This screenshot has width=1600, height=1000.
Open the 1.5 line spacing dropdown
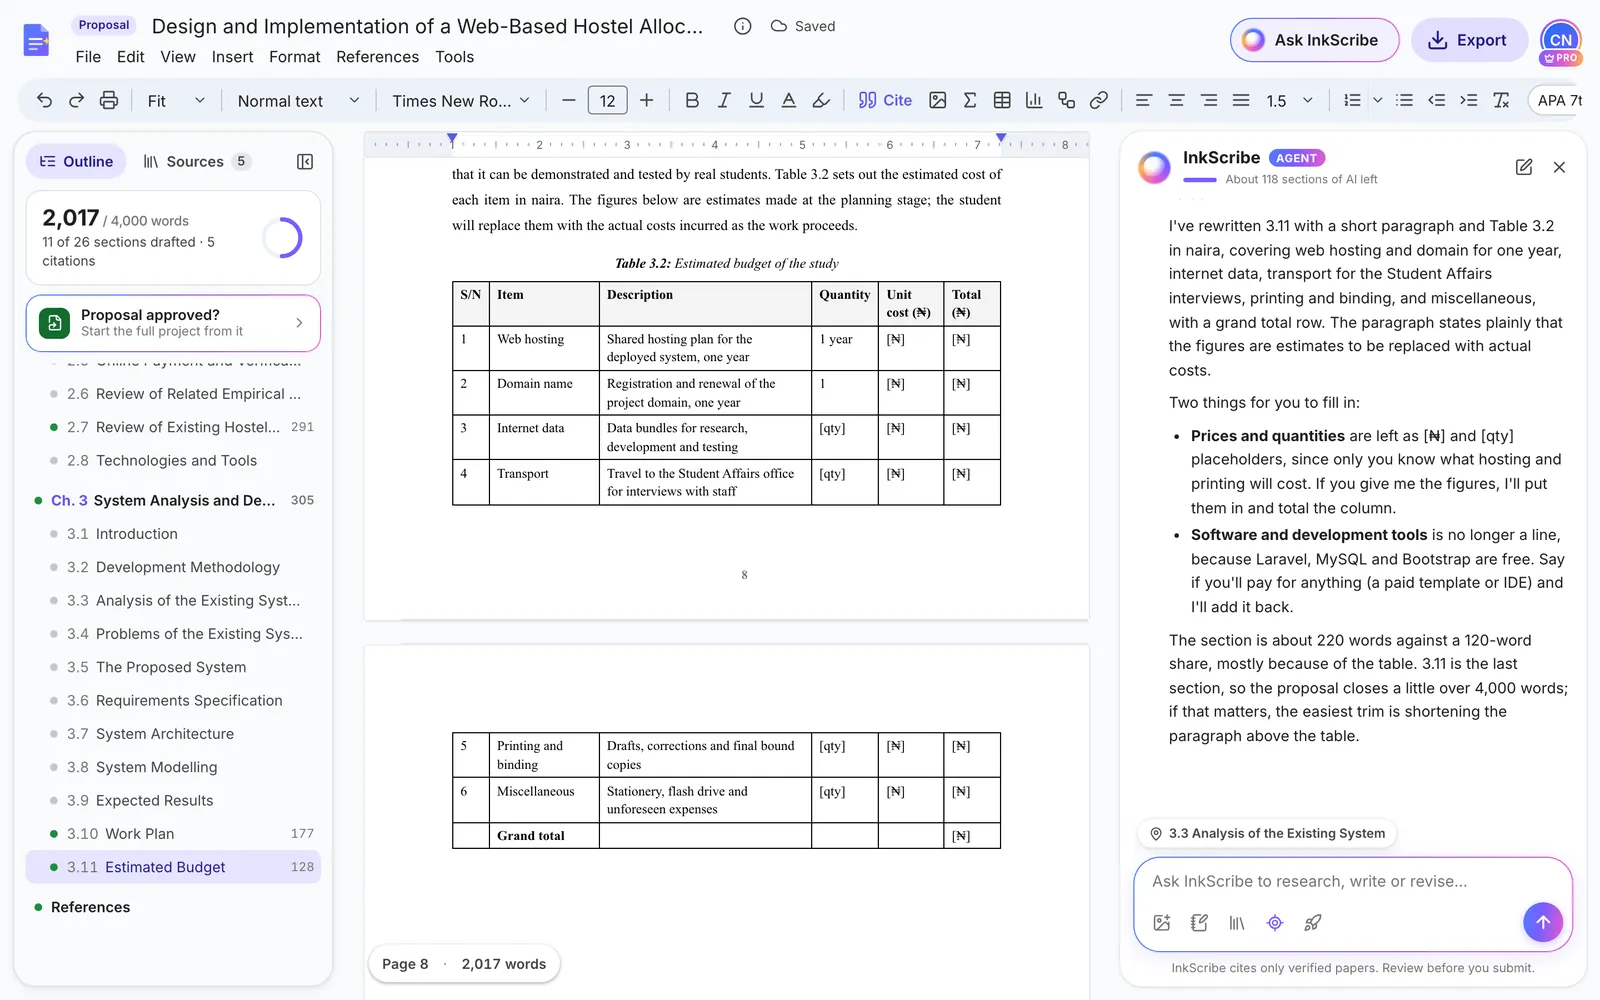click(x=1289, y=100)
